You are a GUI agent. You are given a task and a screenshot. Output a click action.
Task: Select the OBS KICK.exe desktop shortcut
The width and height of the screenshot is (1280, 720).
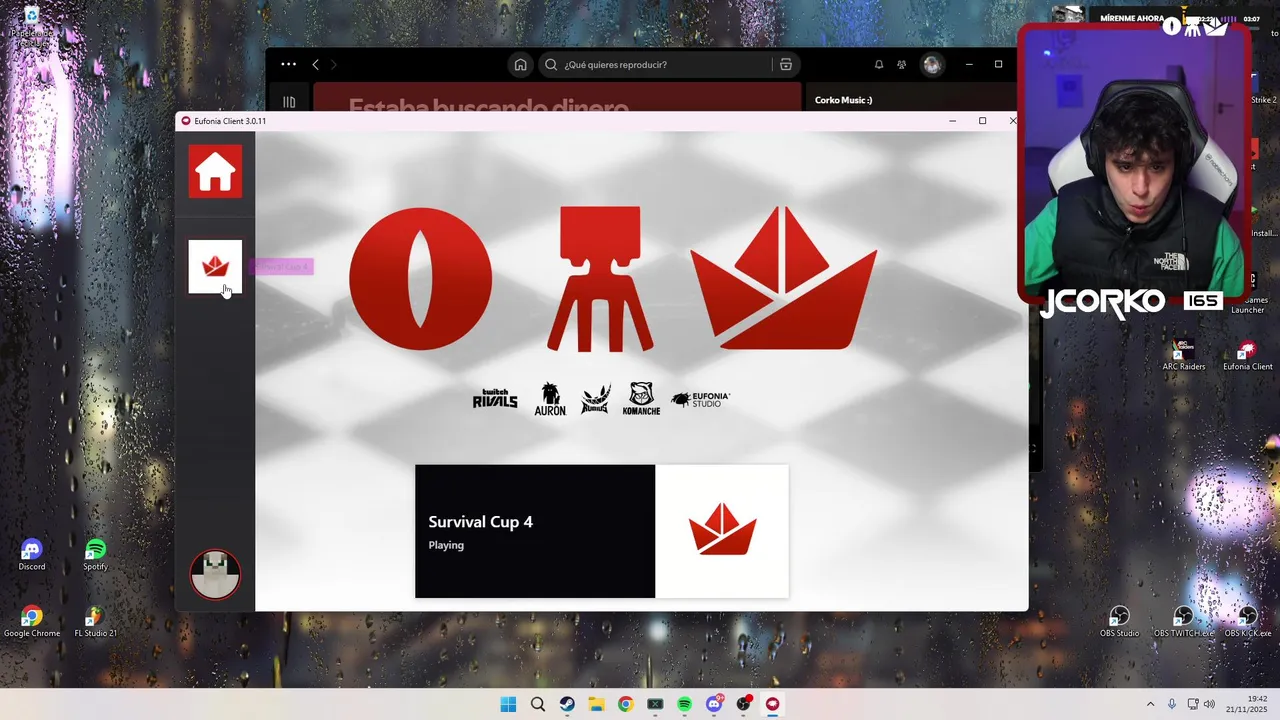click(1247, 622)
